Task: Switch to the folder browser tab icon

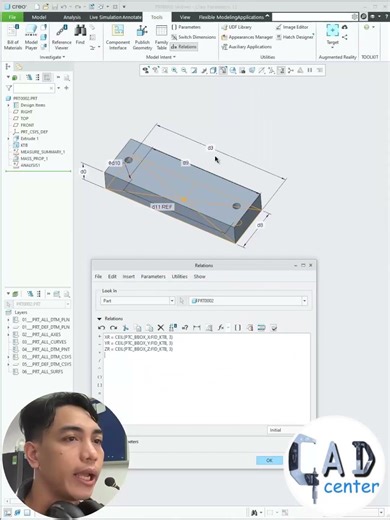Action: pos(19,67)
